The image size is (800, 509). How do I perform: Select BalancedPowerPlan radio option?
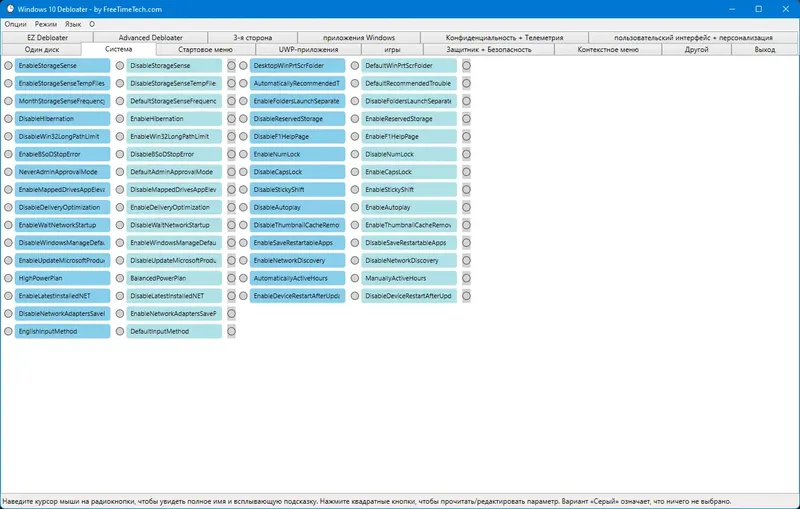tap(120, 278)
